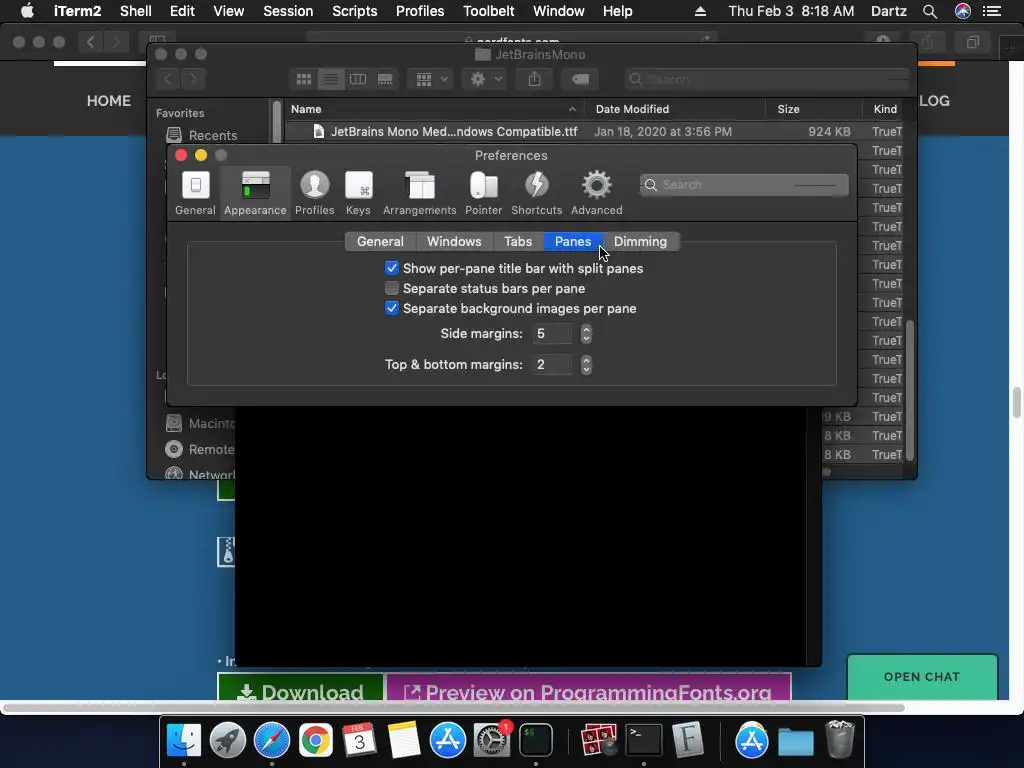The image size is (1024, 768).
Task: Click Spotlight search icon in menu bar
Action: point(930,11)
